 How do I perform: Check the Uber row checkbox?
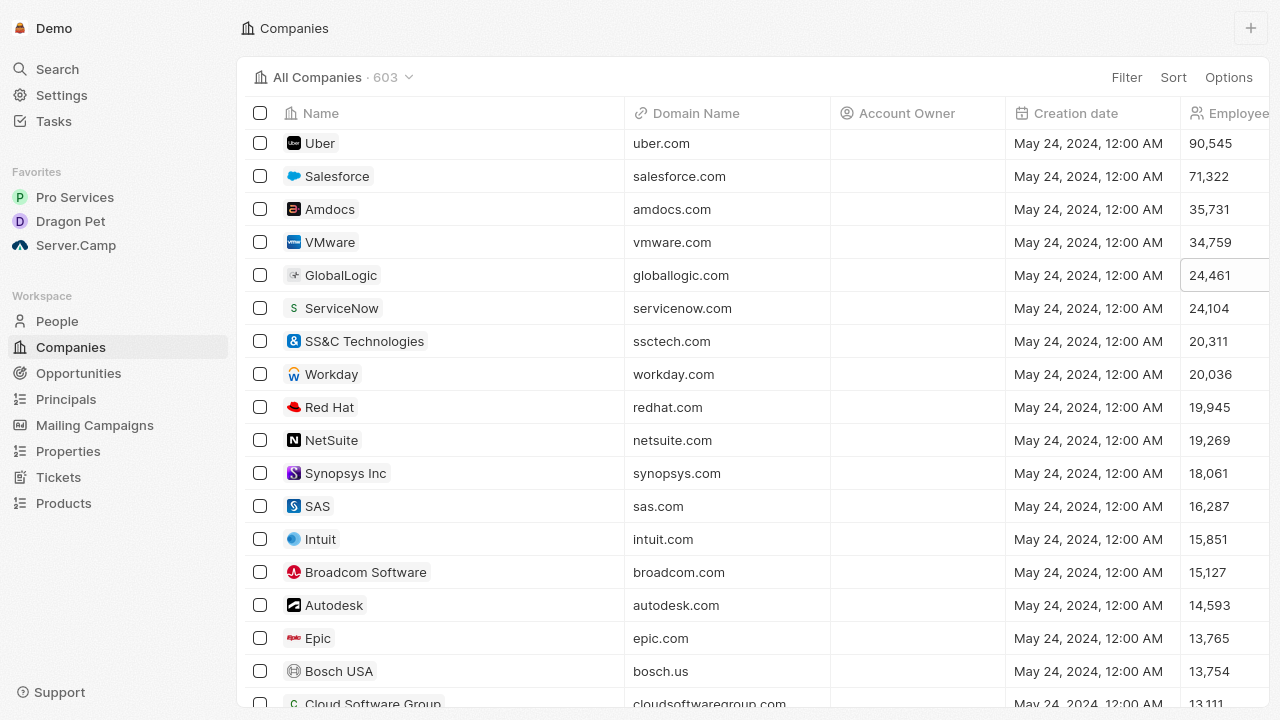pos(260,143)
